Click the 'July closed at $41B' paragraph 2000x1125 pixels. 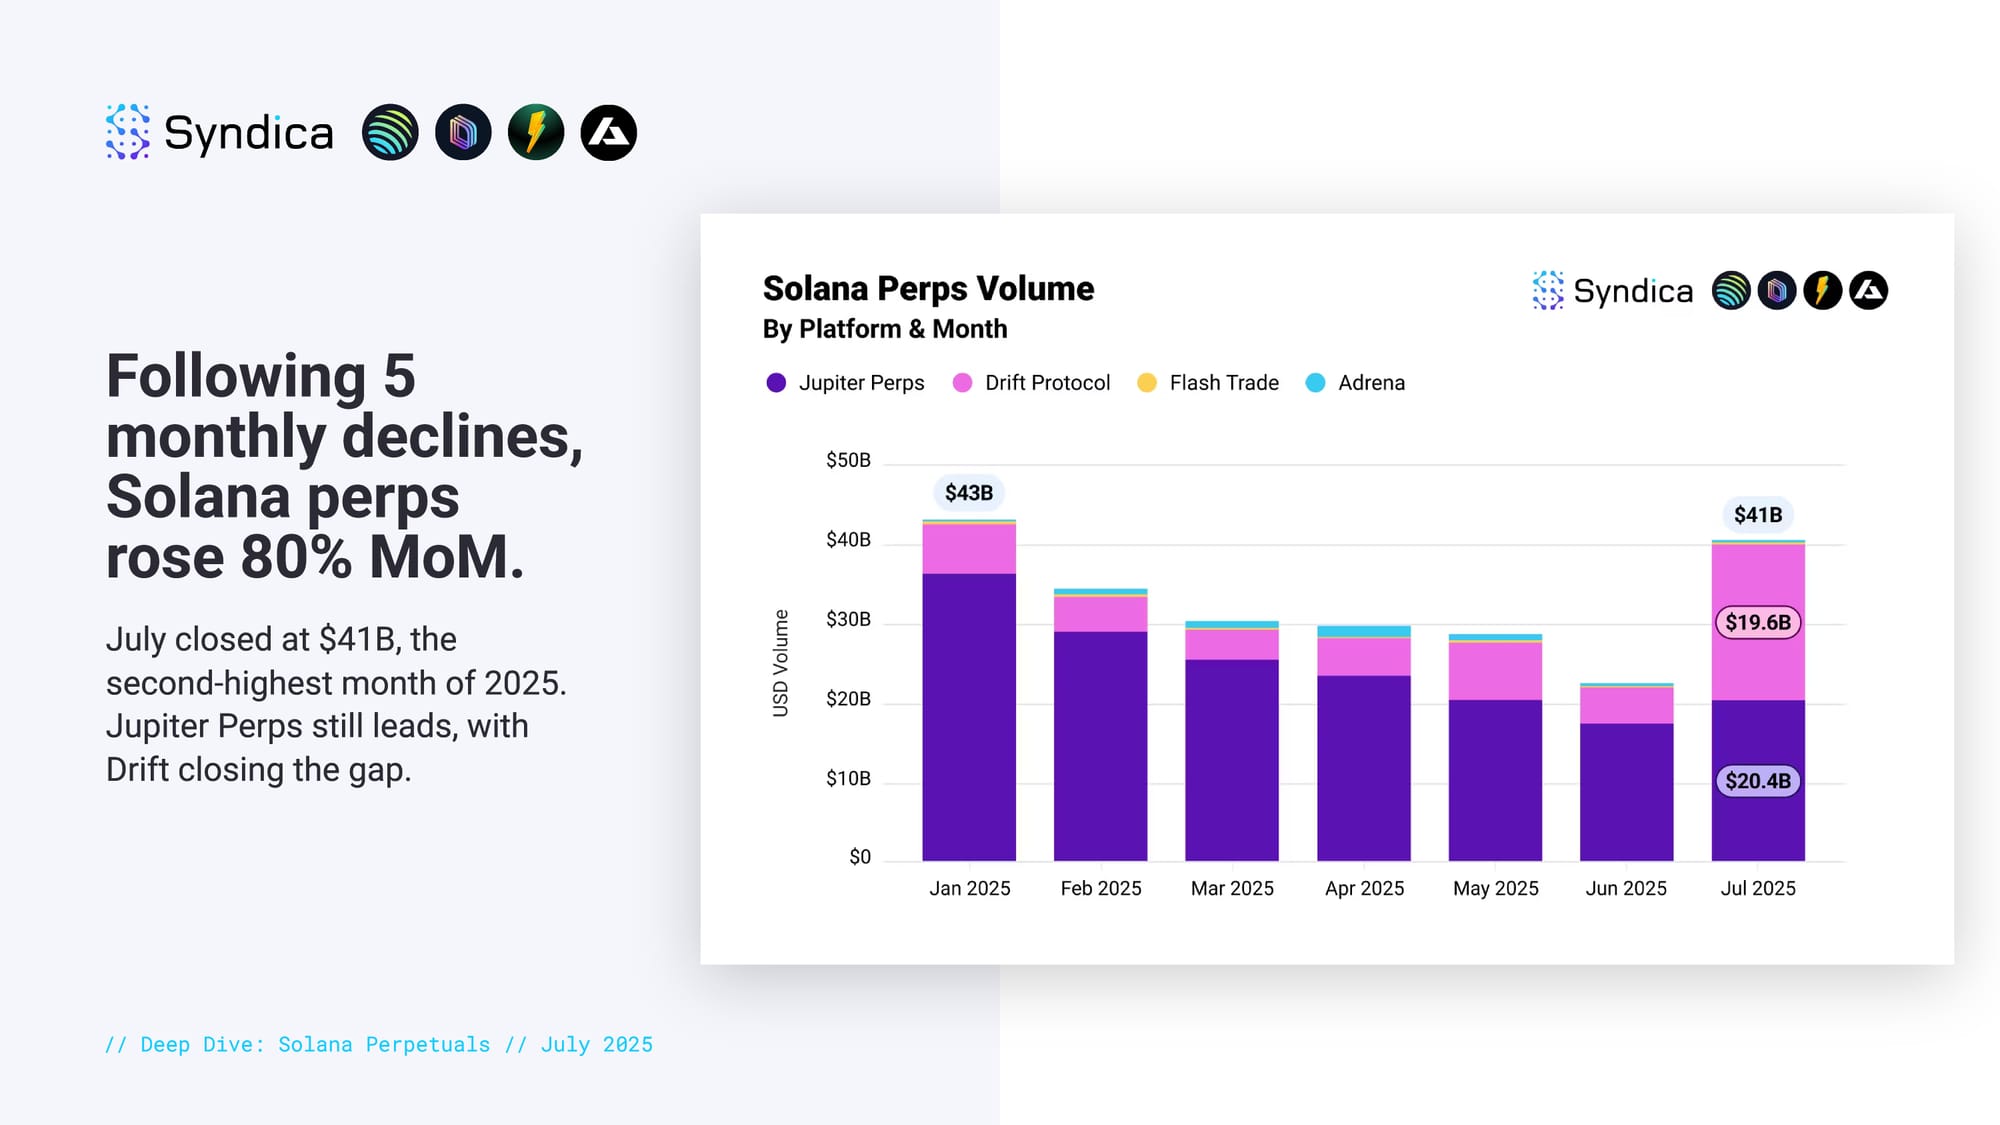[x=336, y=704]
